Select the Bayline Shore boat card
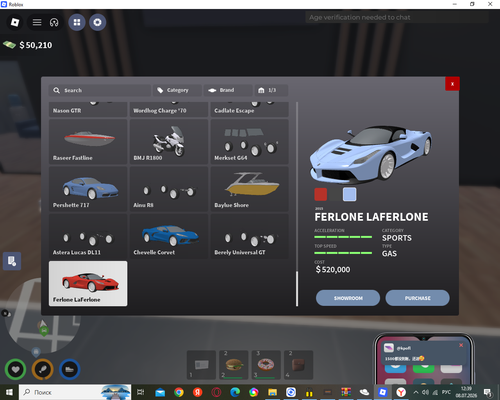Screen dimensions: 500x400 point(249,189)
